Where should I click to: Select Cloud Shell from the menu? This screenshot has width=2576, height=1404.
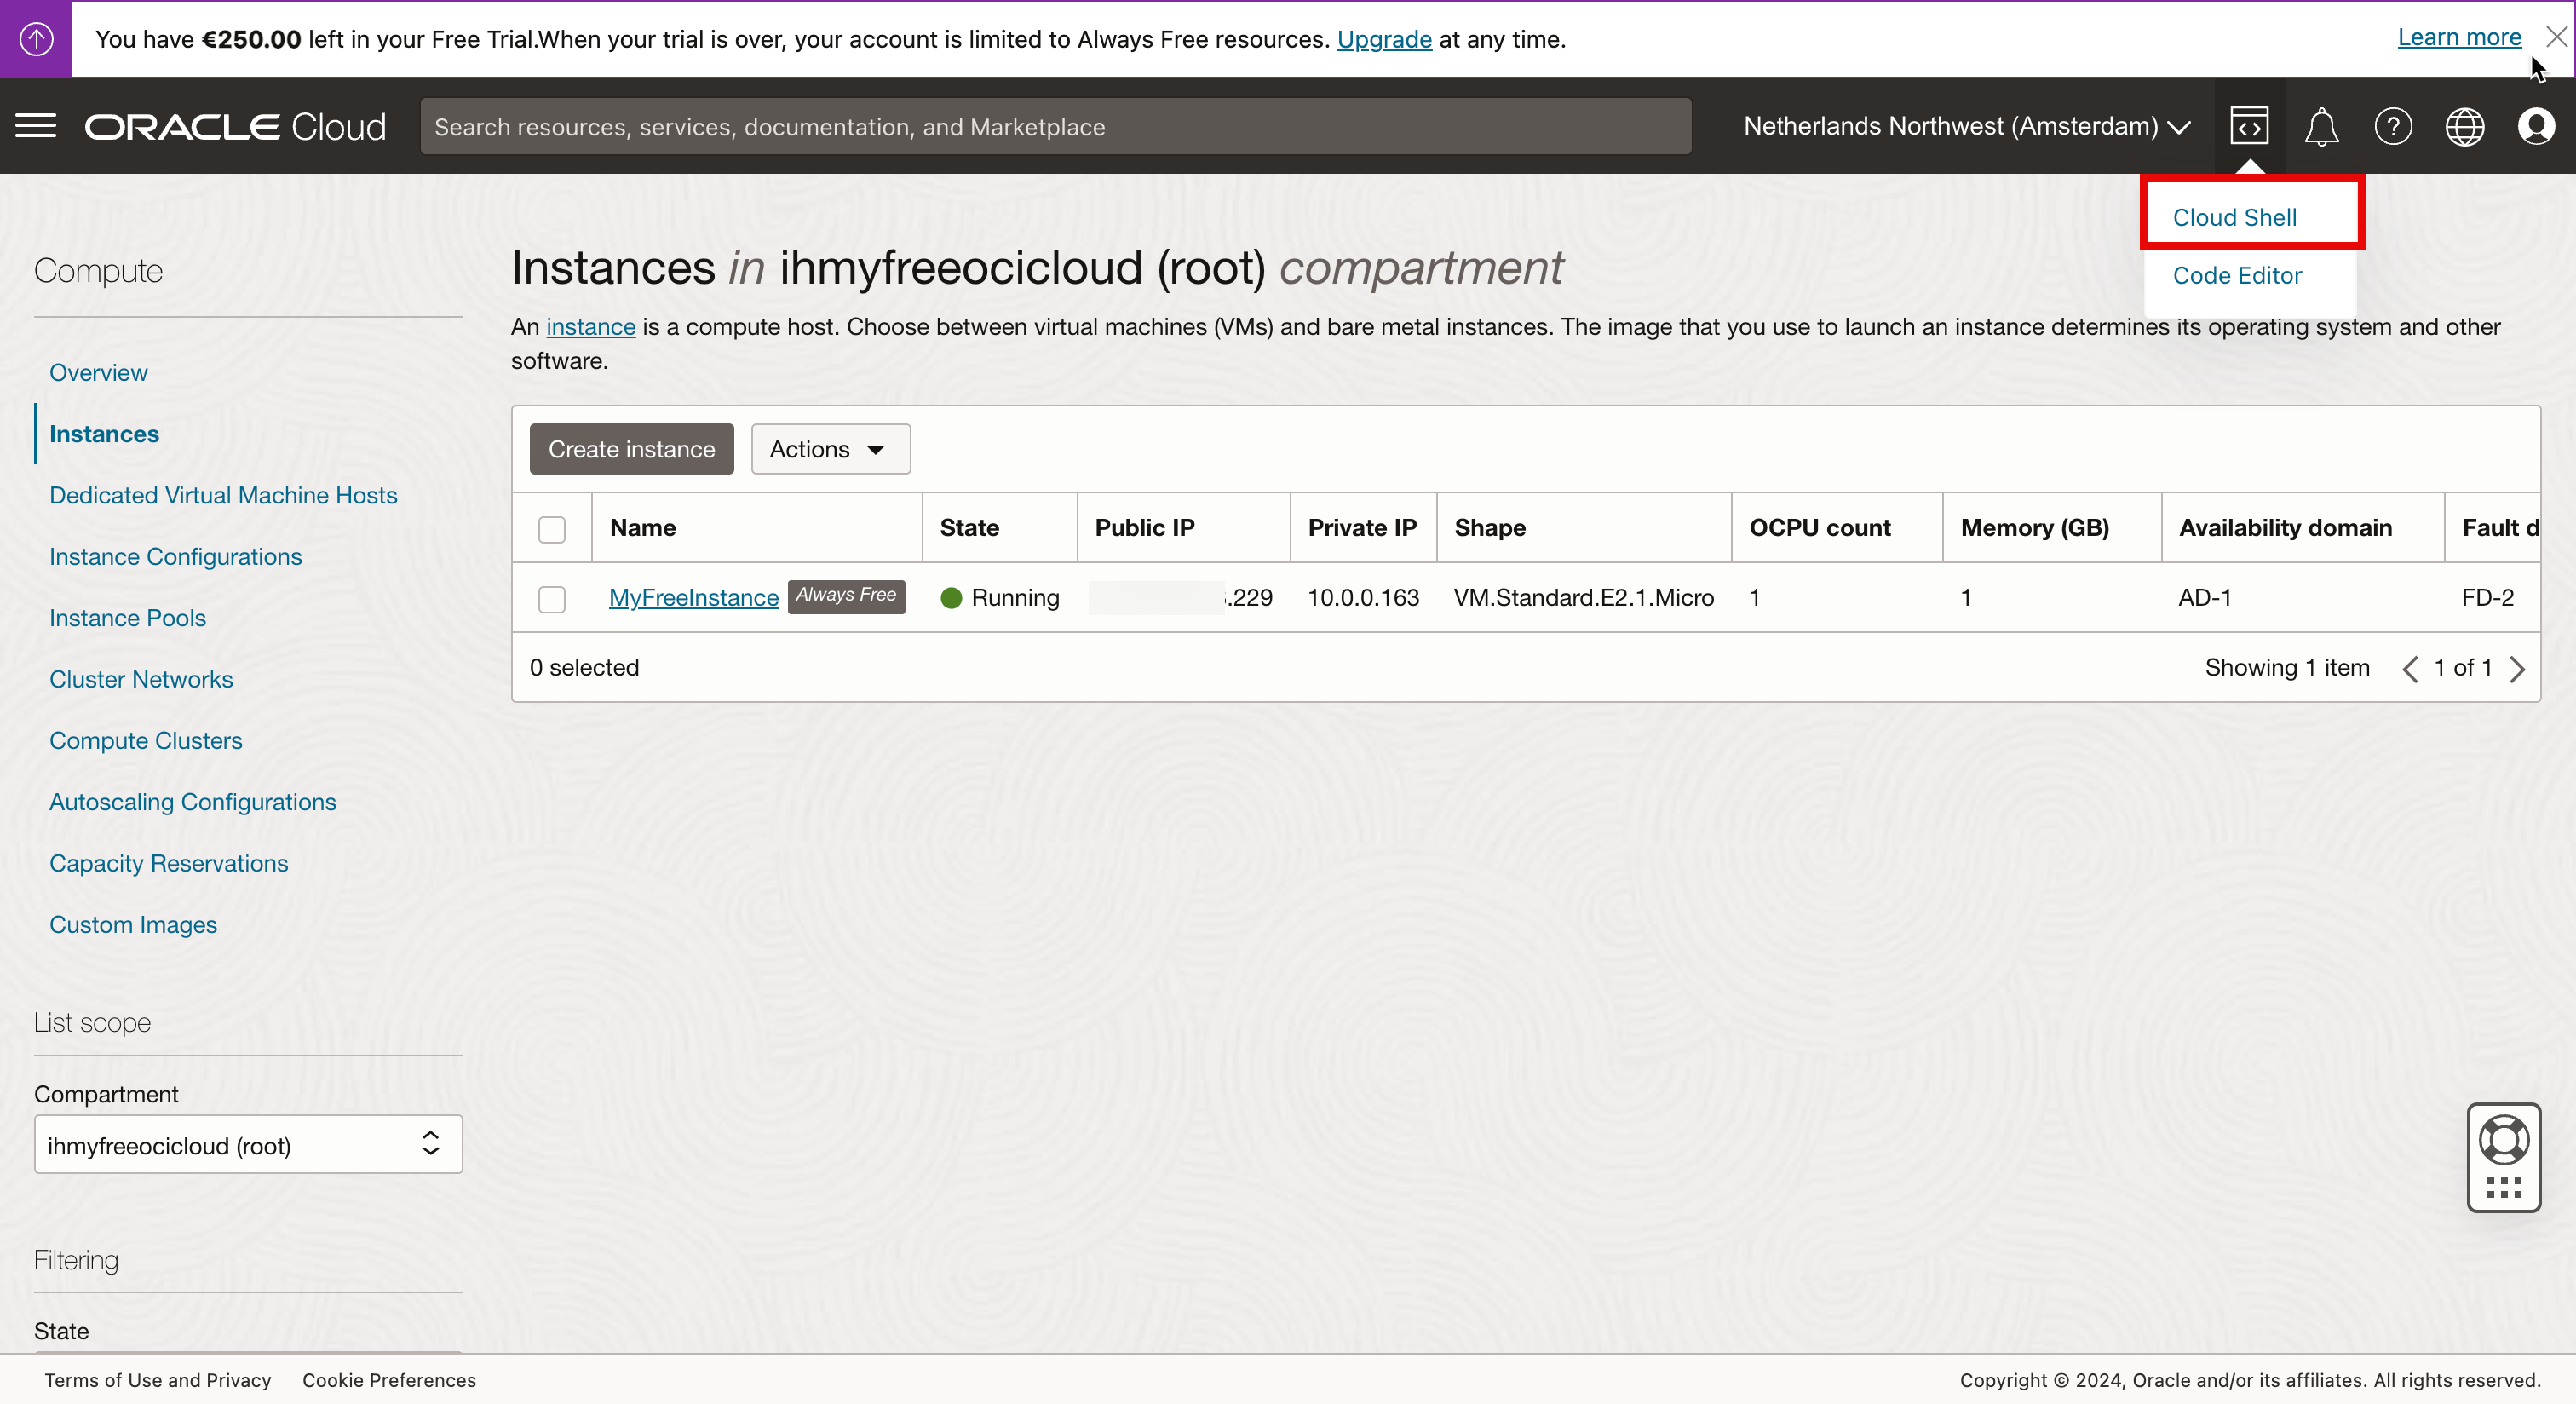pos(2234,217)
